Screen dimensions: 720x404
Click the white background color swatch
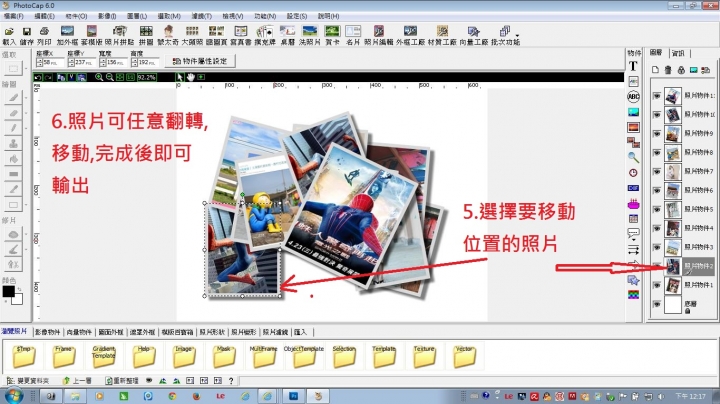pos(17,299)
